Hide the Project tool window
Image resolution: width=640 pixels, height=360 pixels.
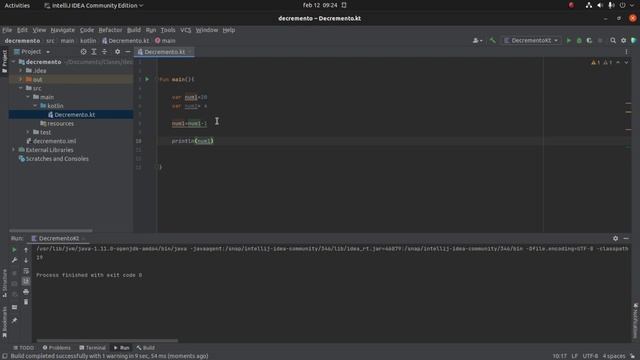128,52
